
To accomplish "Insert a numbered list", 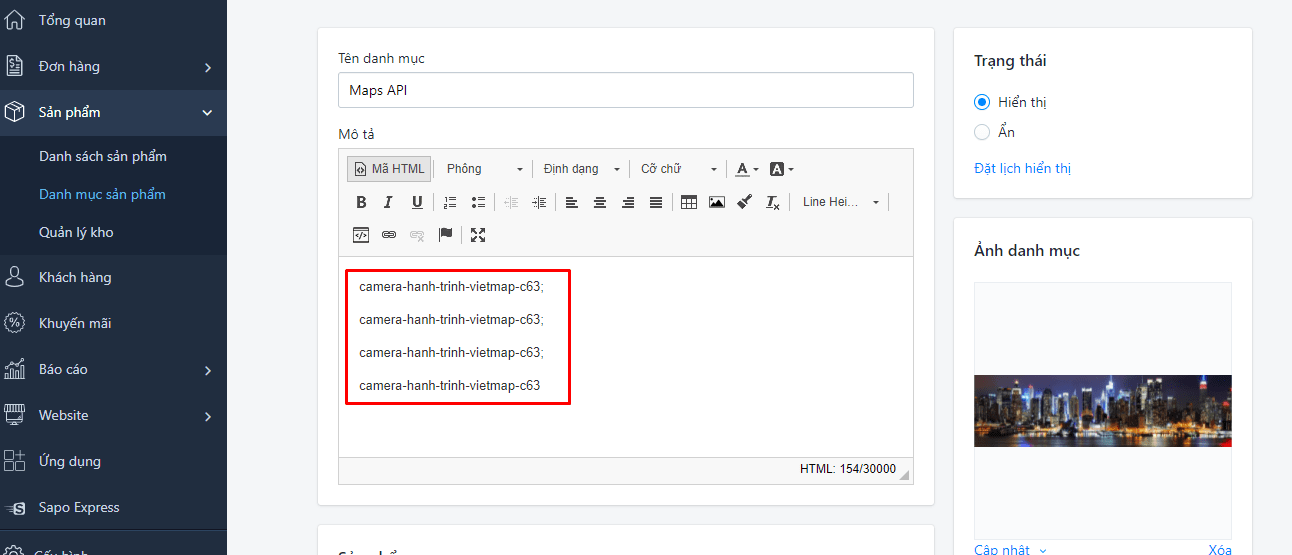I will coord(450,202).
